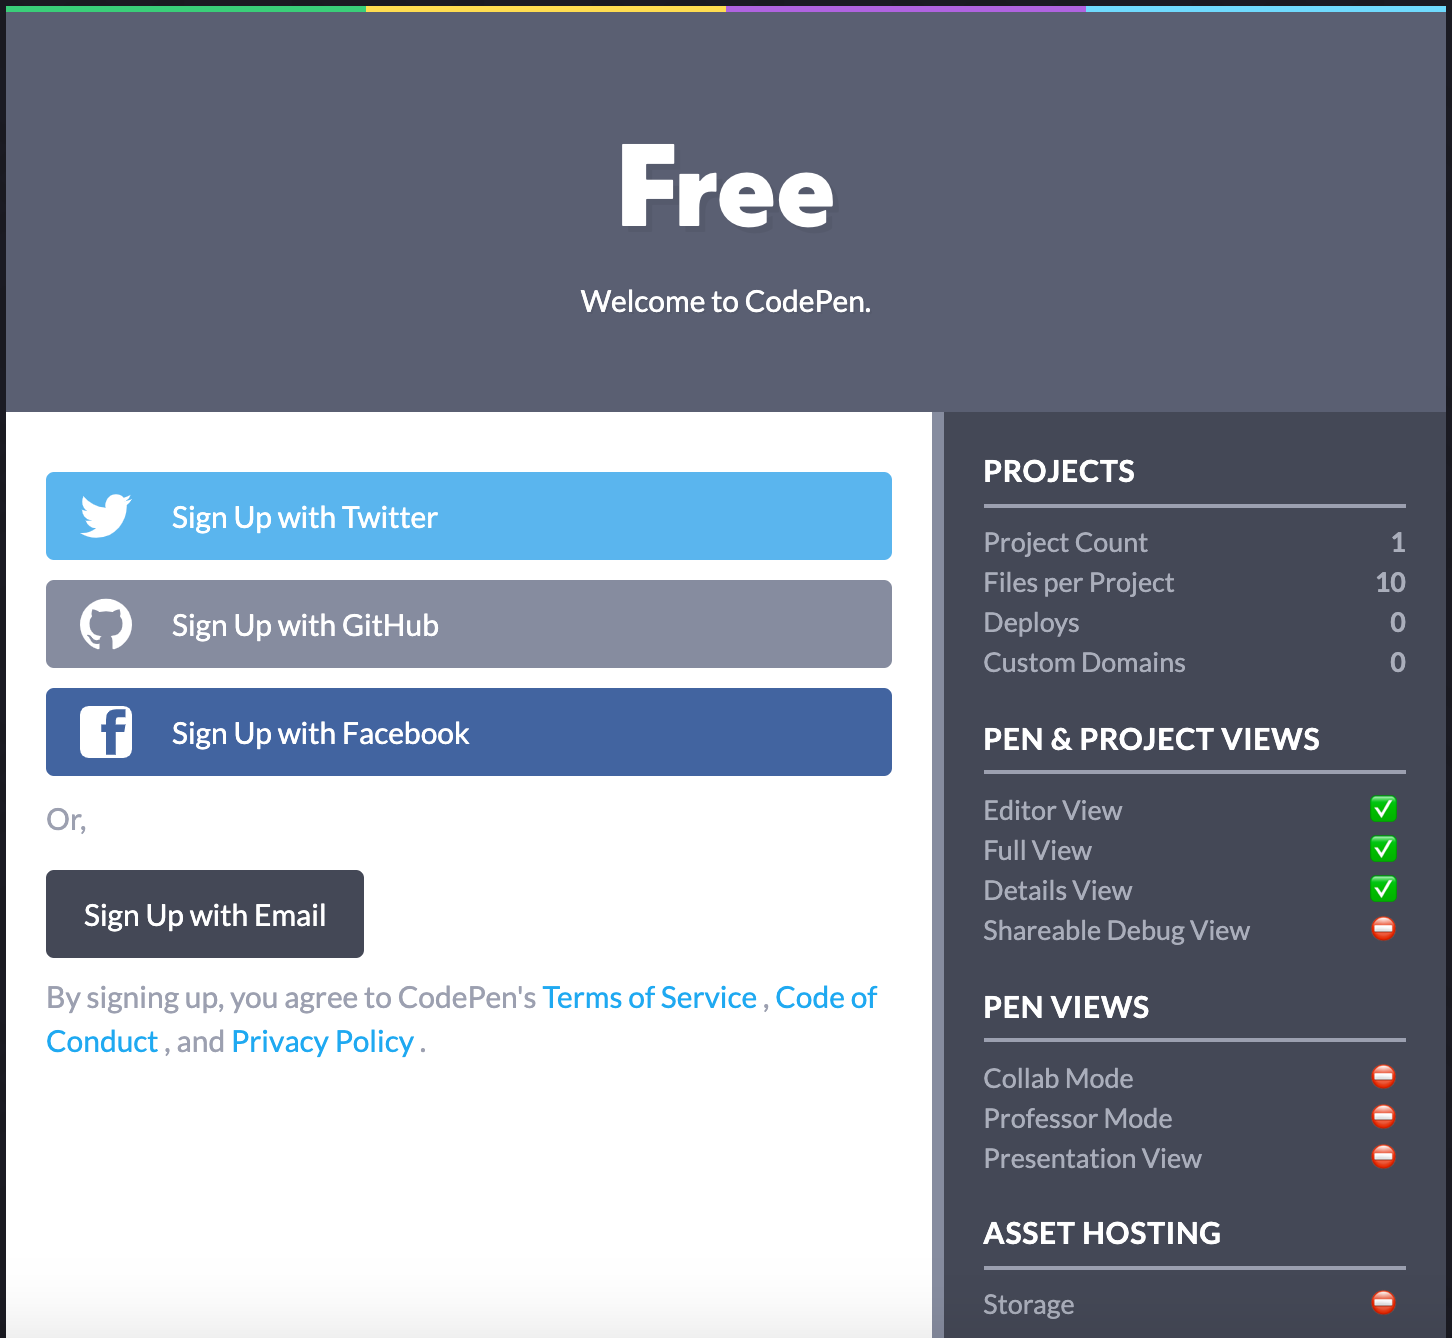Screen dimensions: 1452x1338
Task: Click the Files per Project value 10
Action: click(1390, 582)
